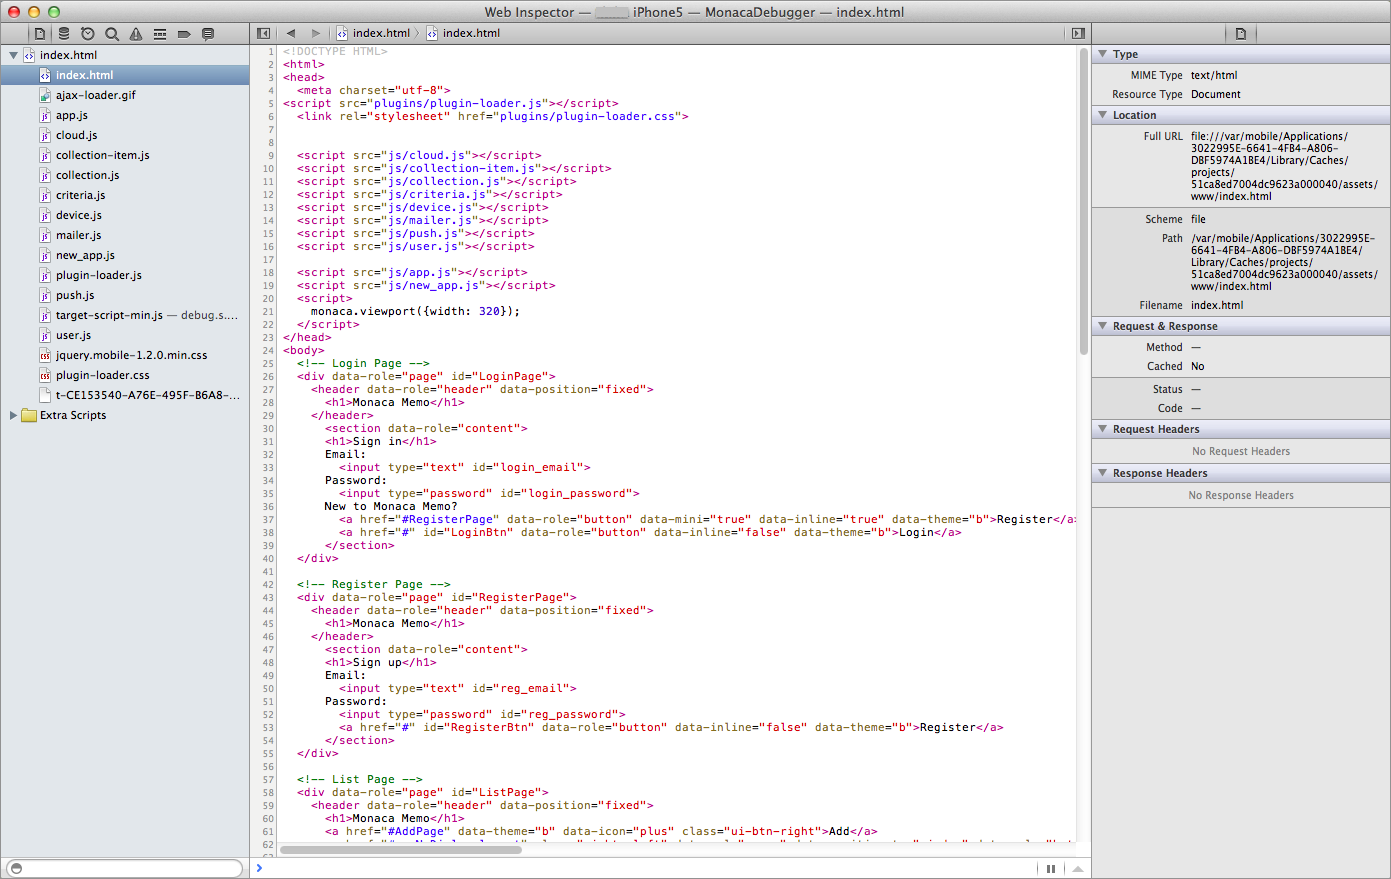This screenshot has height=879, width=1391.
Task: Go back in resource history
Action: click(291, 33)
